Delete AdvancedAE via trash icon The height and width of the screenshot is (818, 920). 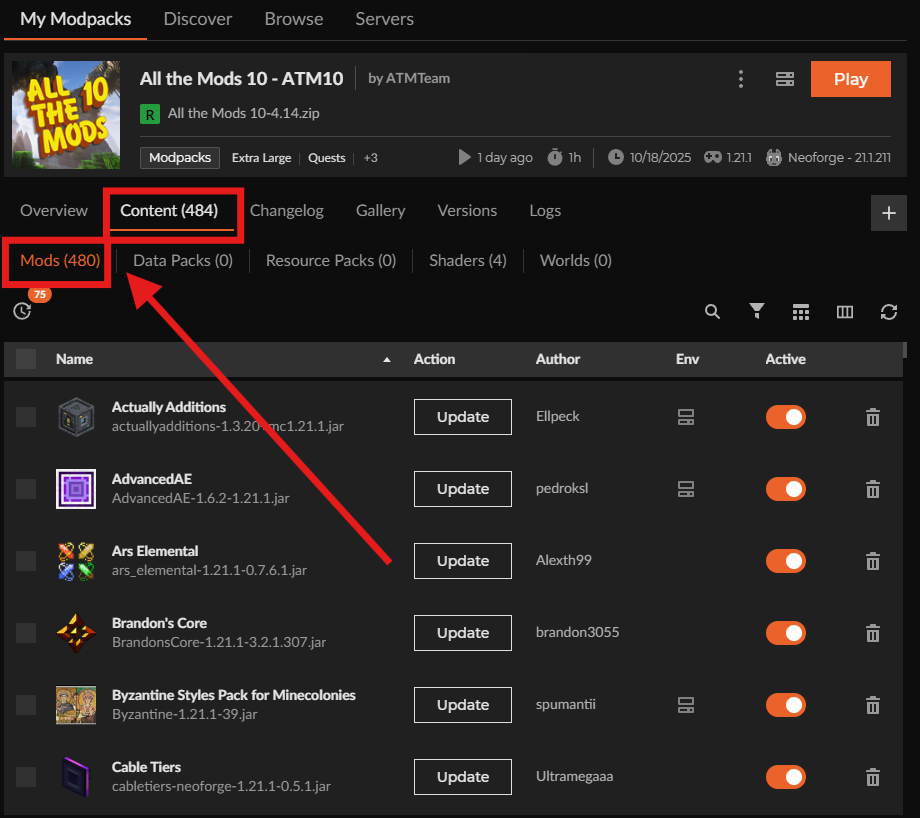coord(873,489)
